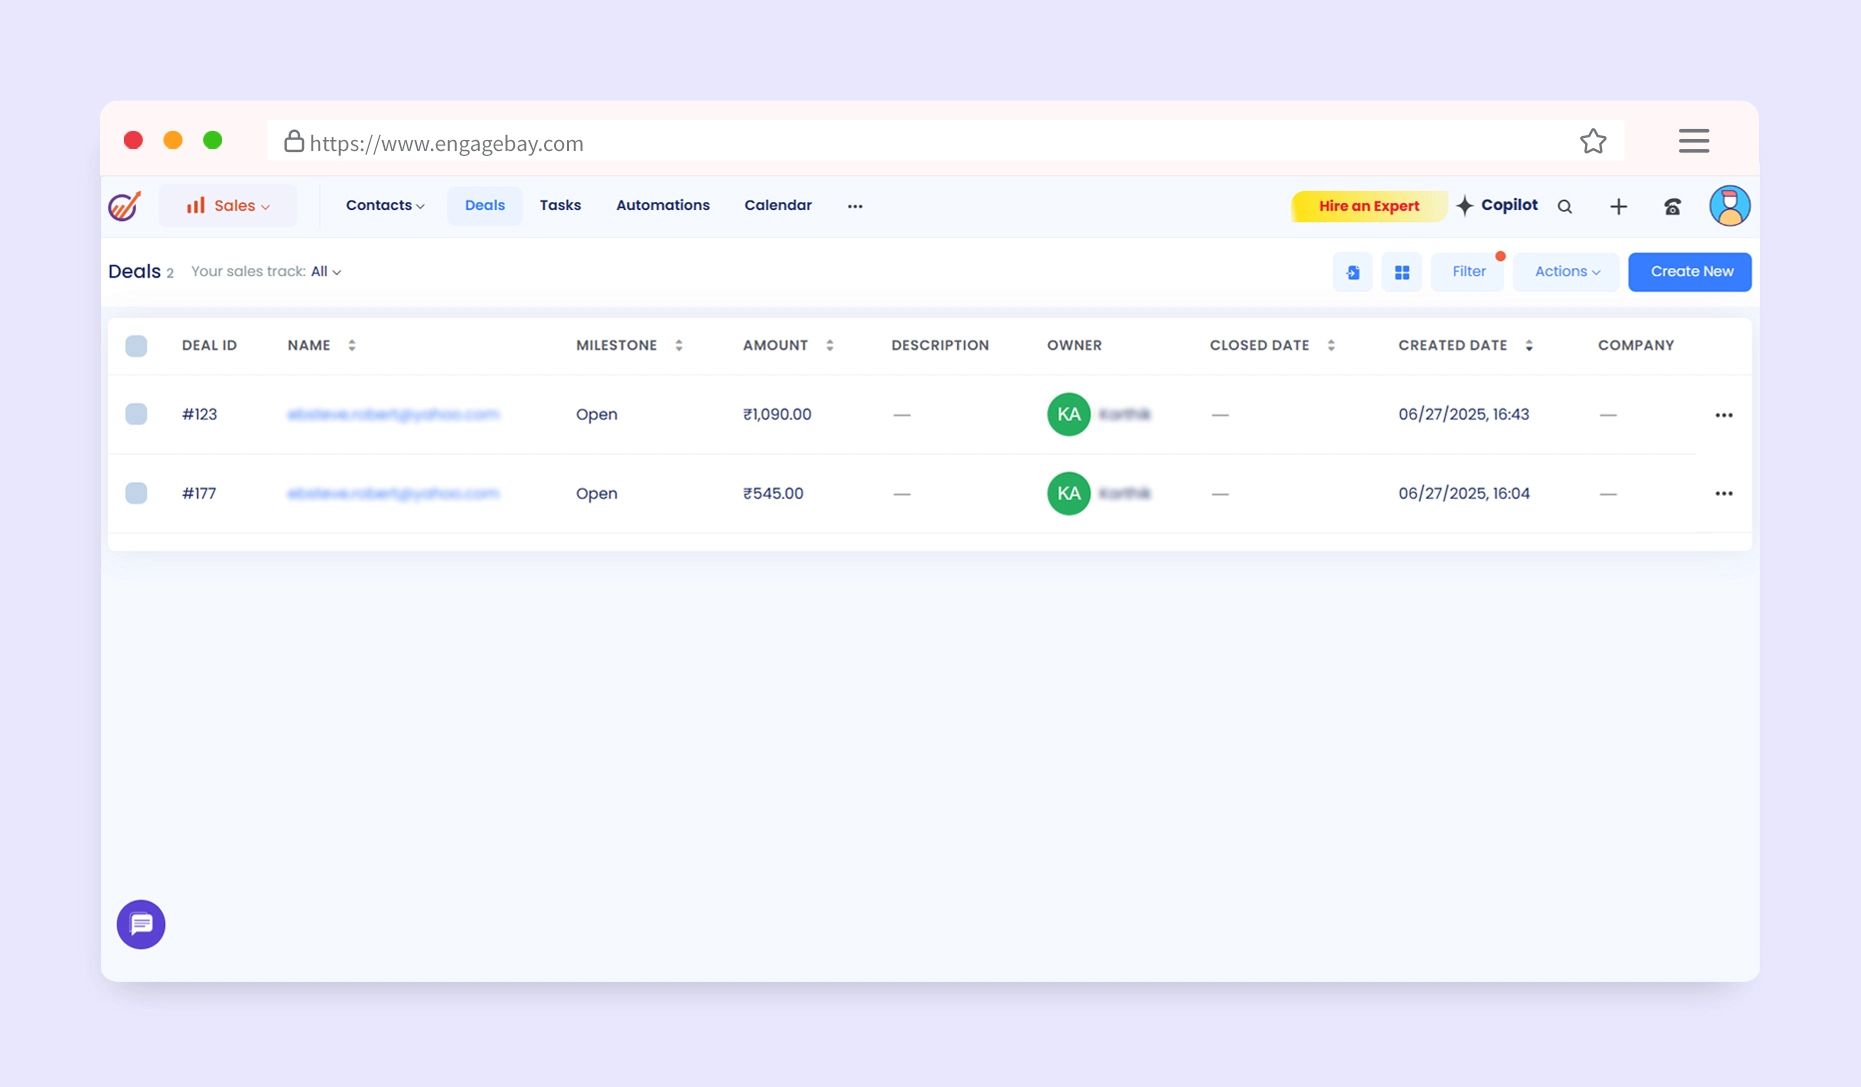The height and width of the screenshot is (1087, 1861).
Task: Click the EngageBay logo icon
Action: tap(125, 206)
